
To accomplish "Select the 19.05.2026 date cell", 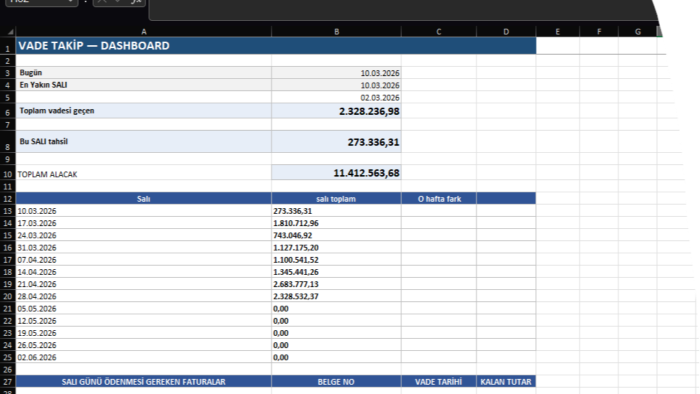I will (x=144, y=333).
